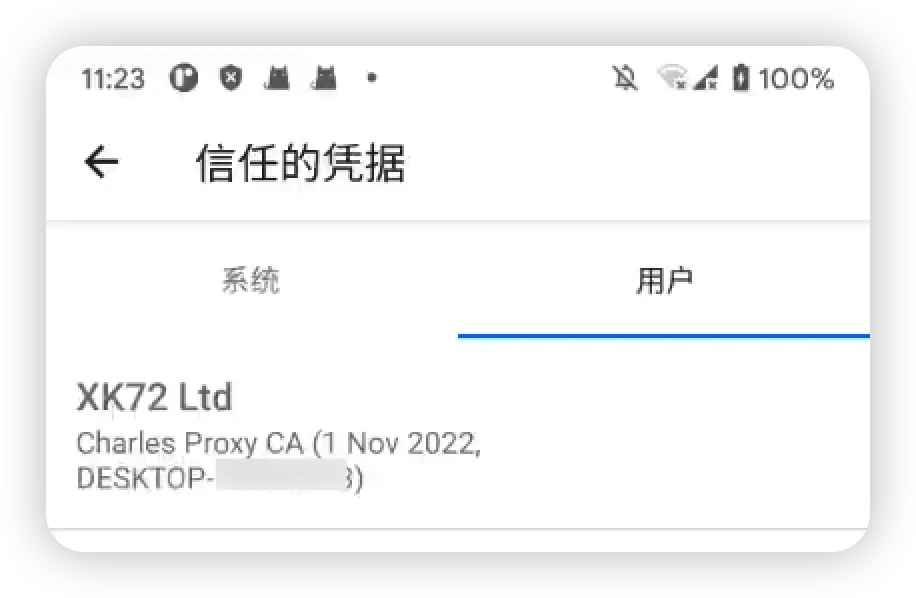Click the second cat notification icon
Viewport: 916px width, 598px height.
pos(324,78)
